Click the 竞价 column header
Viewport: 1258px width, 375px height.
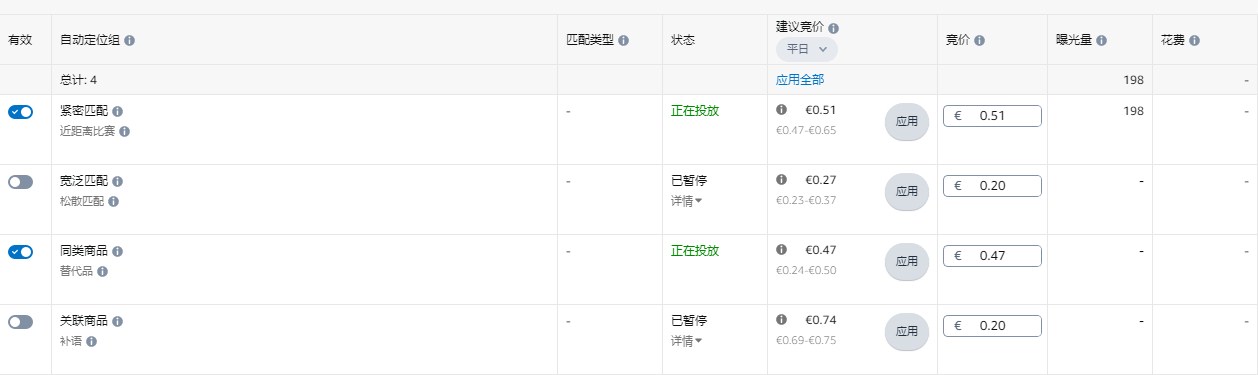958,41
